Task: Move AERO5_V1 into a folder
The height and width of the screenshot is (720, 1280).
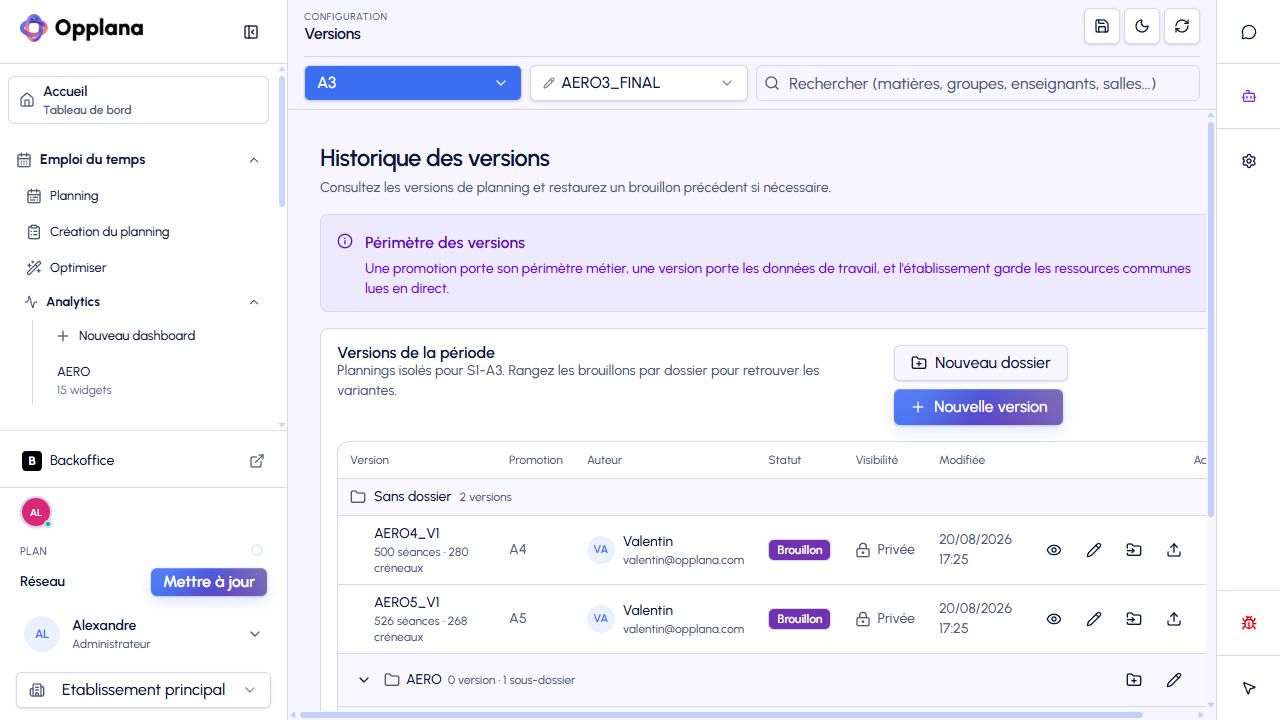Action: (x=1134, y=619)
